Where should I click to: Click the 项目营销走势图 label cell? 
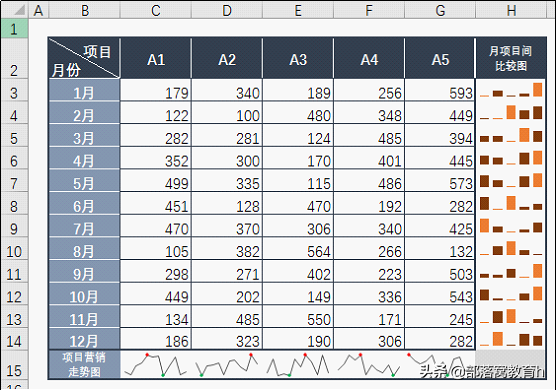84,364
